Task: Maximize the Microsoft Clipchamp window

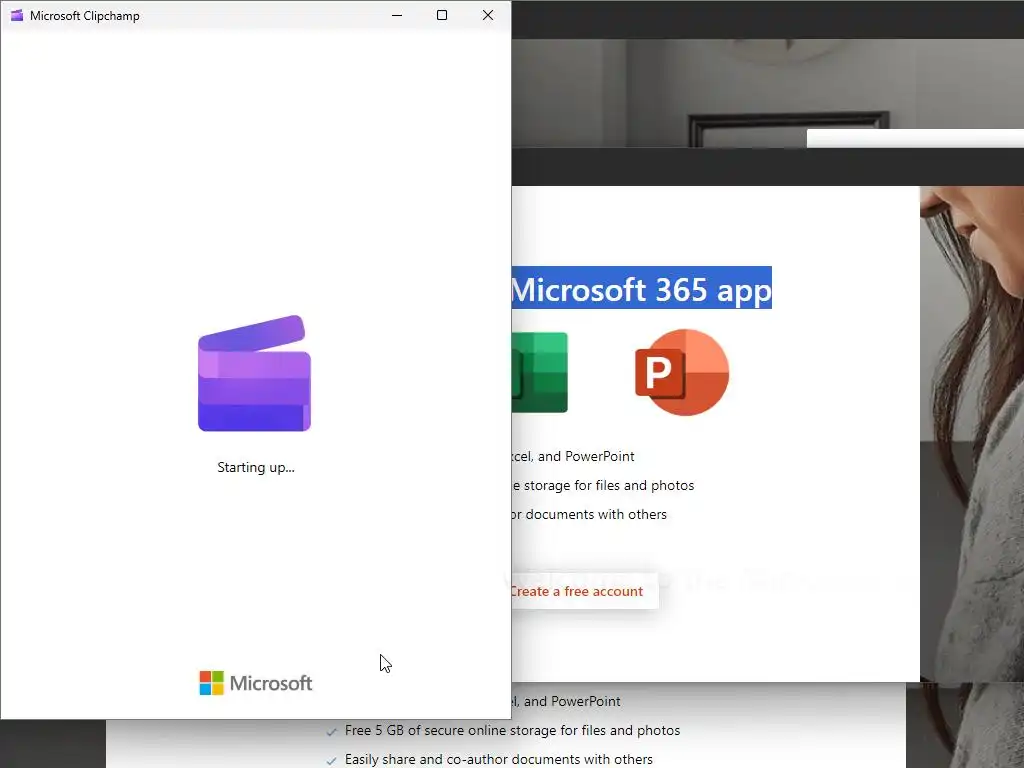Action: [x=442, y=15]
